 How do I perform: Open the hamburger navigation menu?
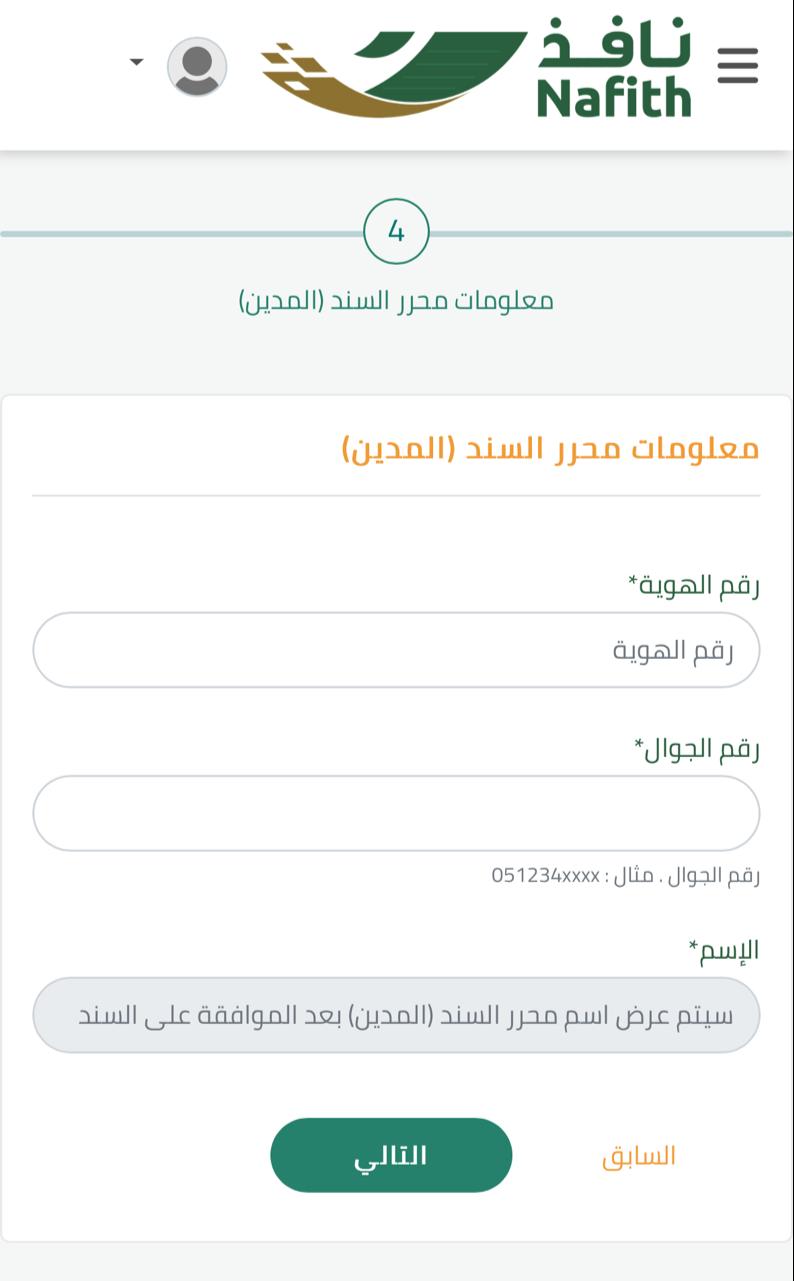pos(738,66)
